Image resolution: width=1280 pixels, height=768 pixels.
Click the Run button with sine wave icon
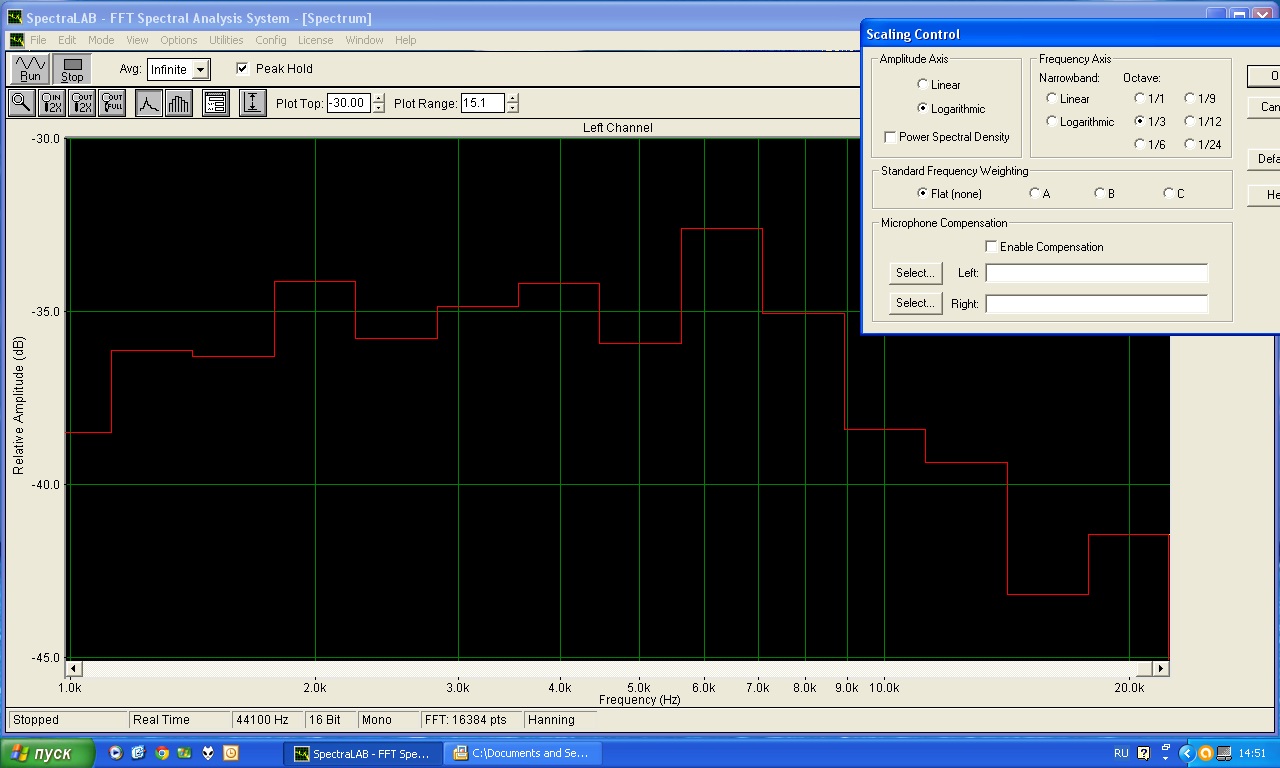(30, 69)
